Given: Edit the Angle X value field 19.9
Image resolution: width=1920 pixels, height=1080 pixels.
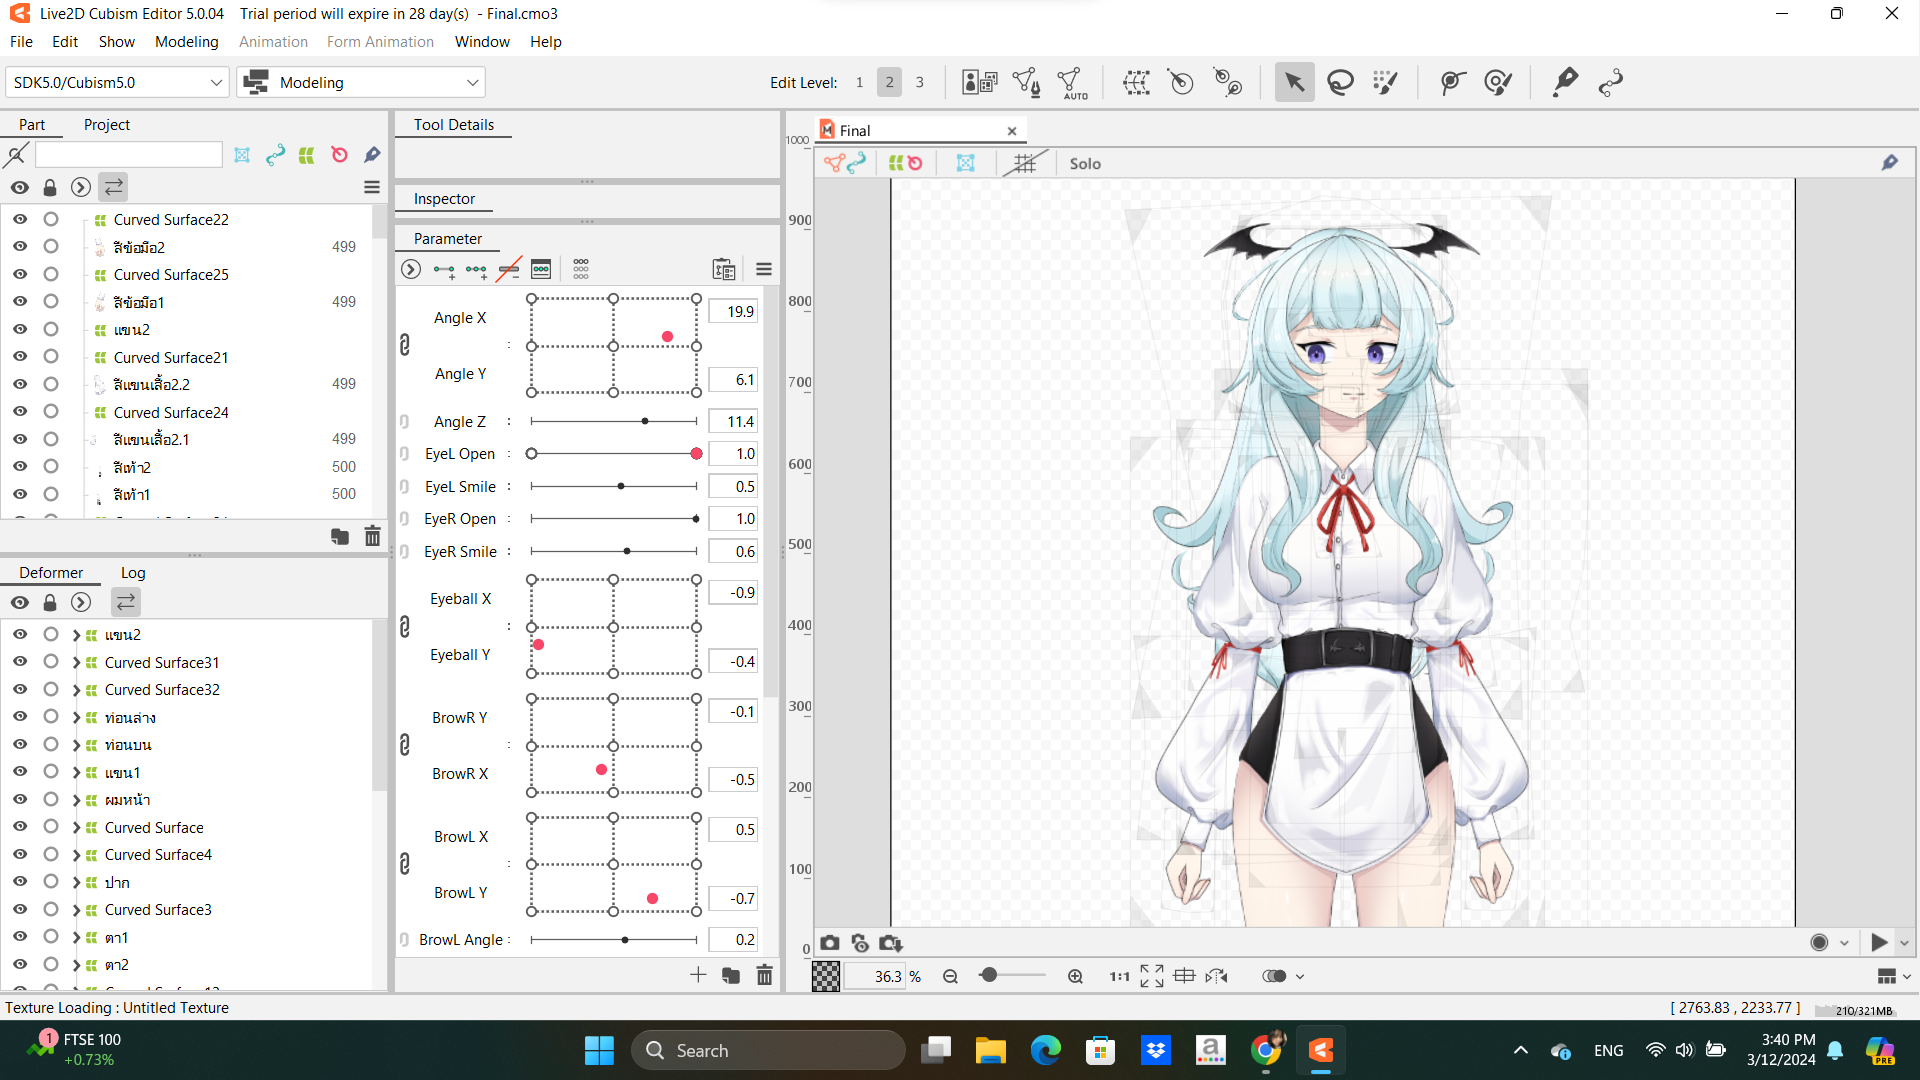Looking at the screenshot, I should [733, 311].
